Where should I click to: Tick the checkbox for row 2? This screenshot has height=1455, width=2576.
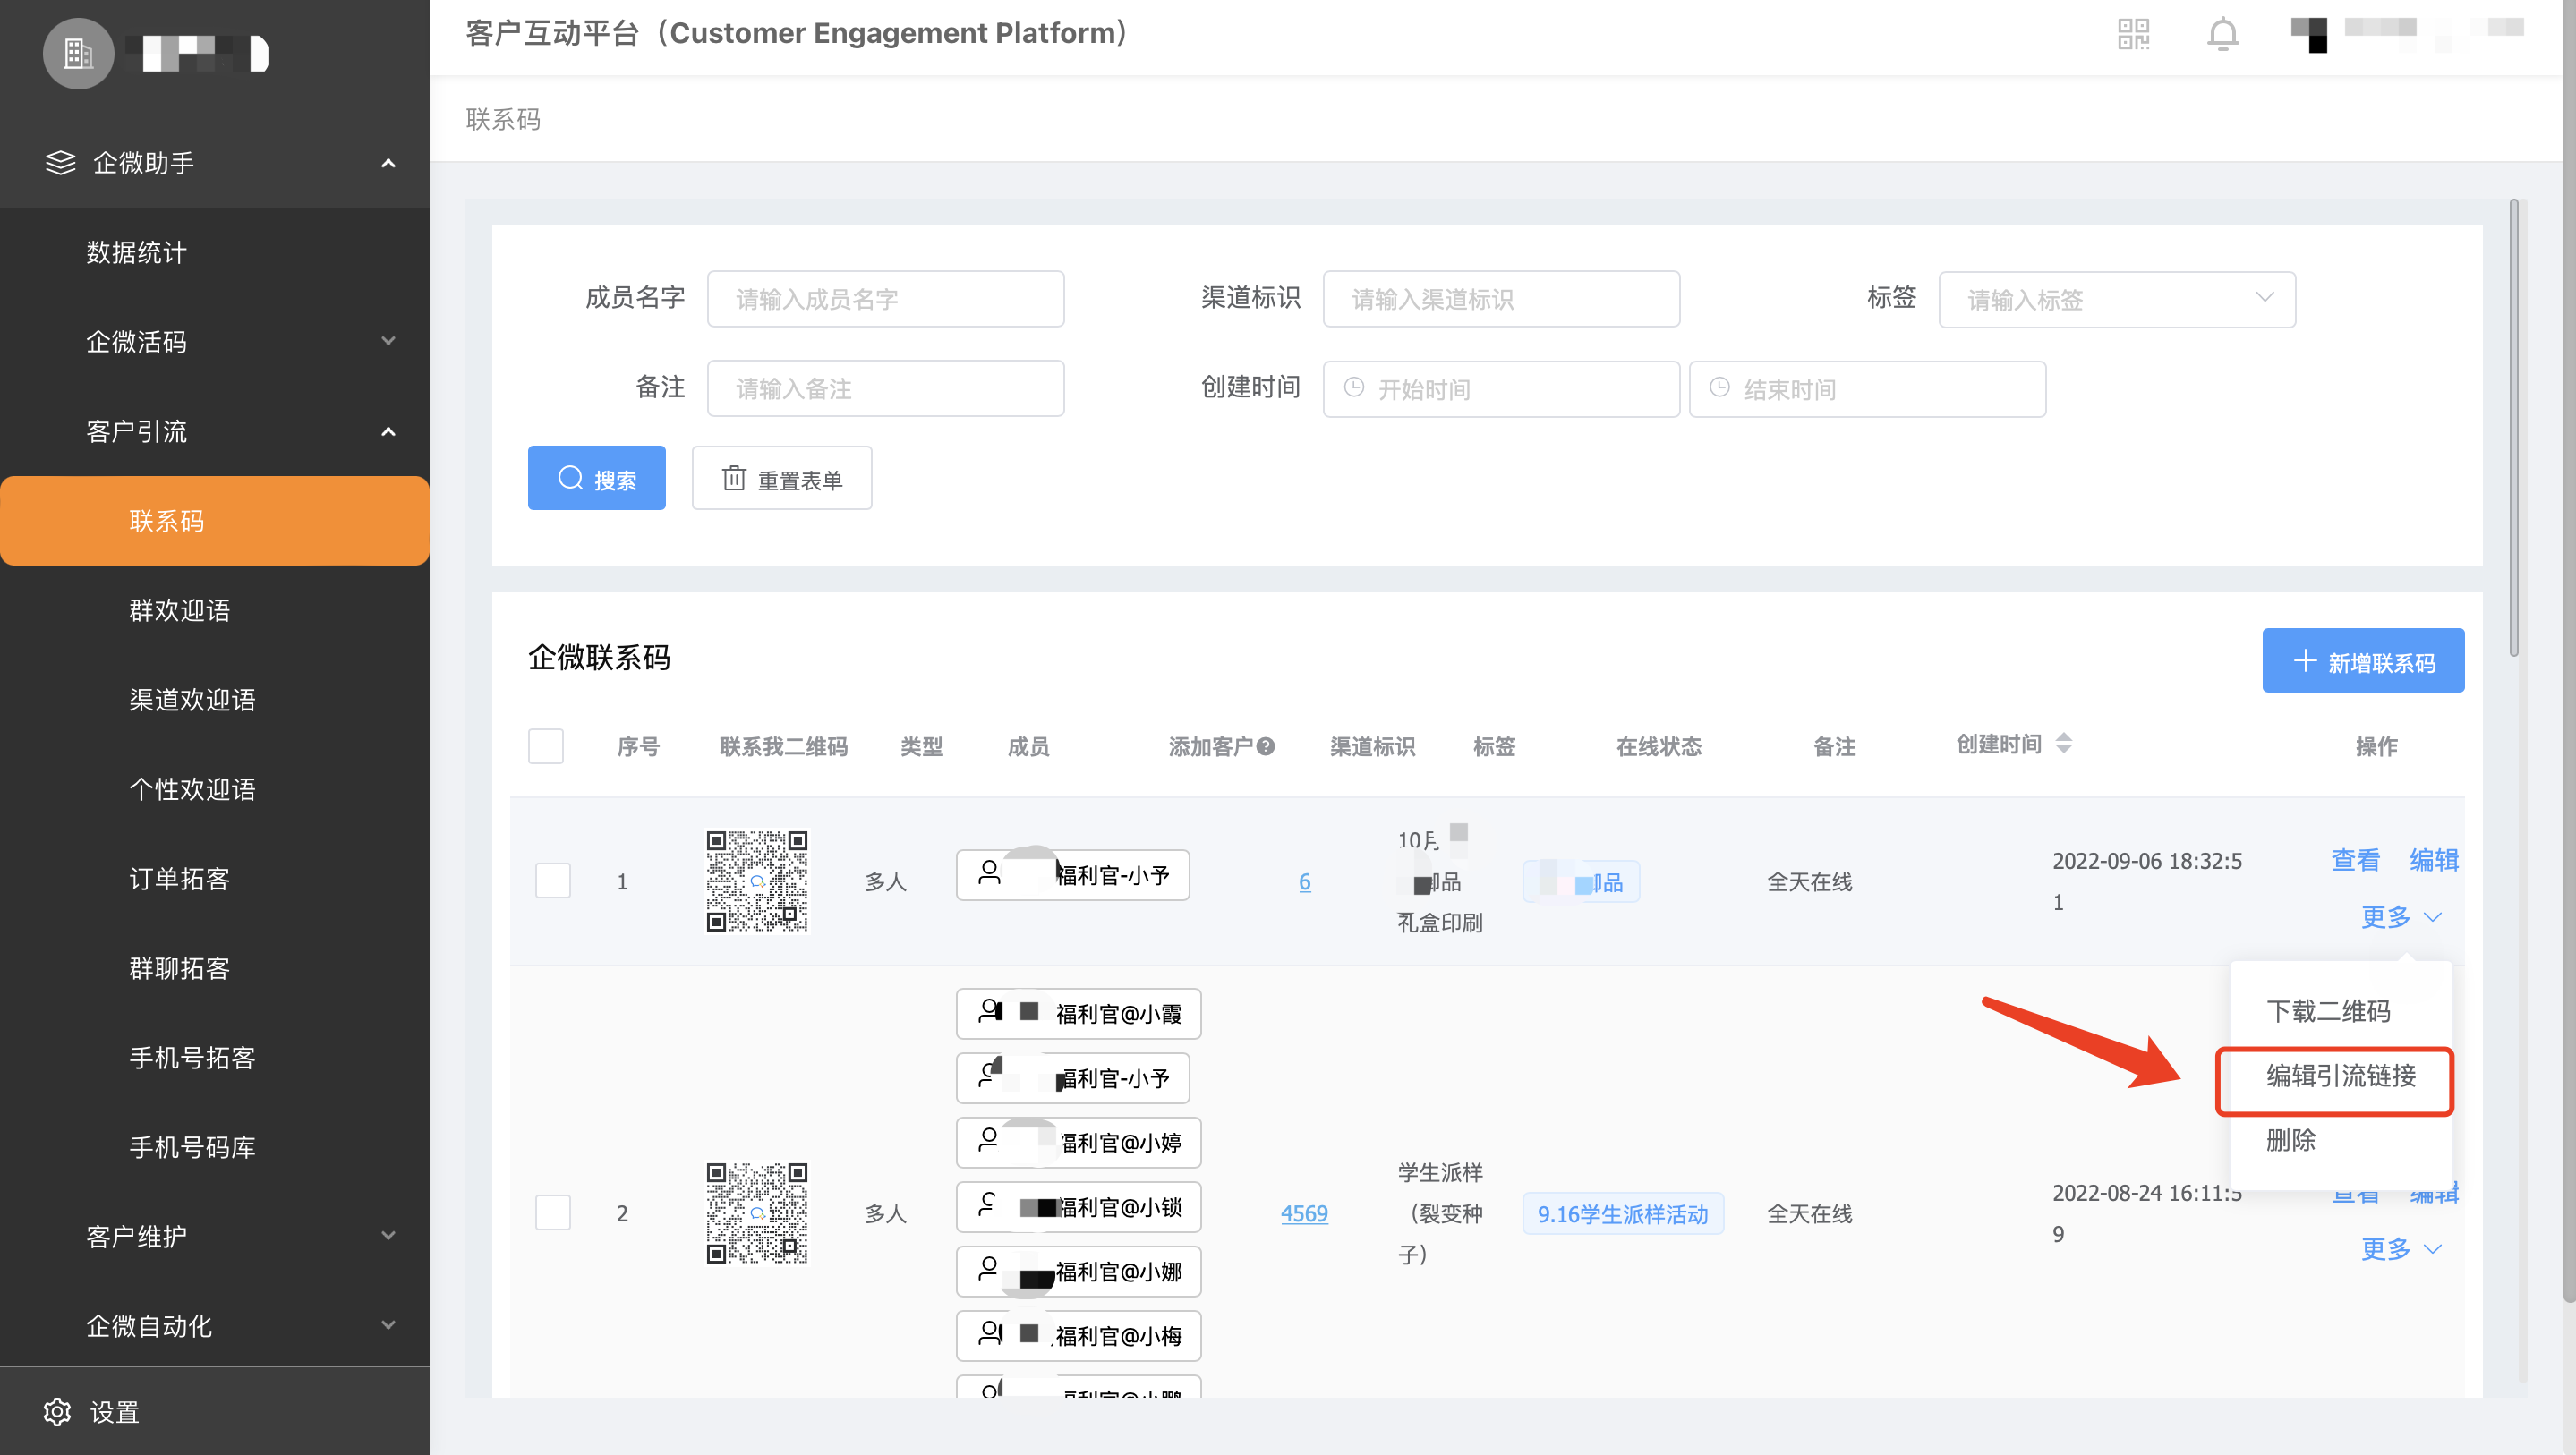[x=553, y=1213]
